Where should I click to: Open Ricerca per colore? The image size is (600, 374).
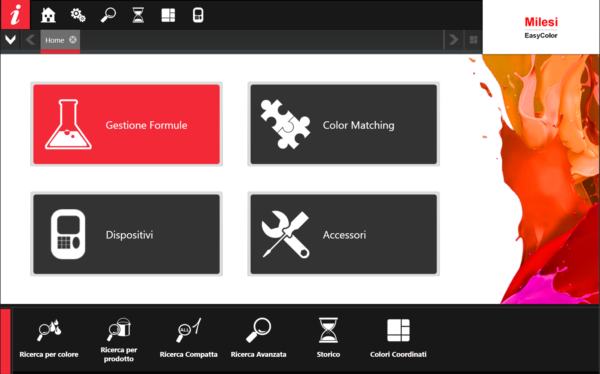49,339
